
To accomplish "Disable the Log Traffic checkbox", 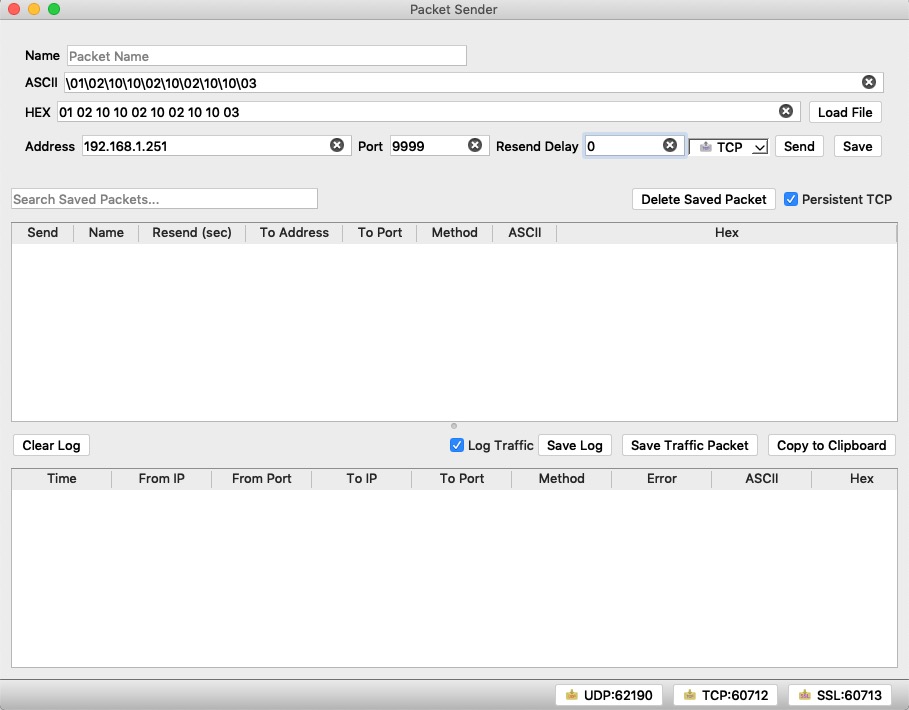I will coord(457,445).
